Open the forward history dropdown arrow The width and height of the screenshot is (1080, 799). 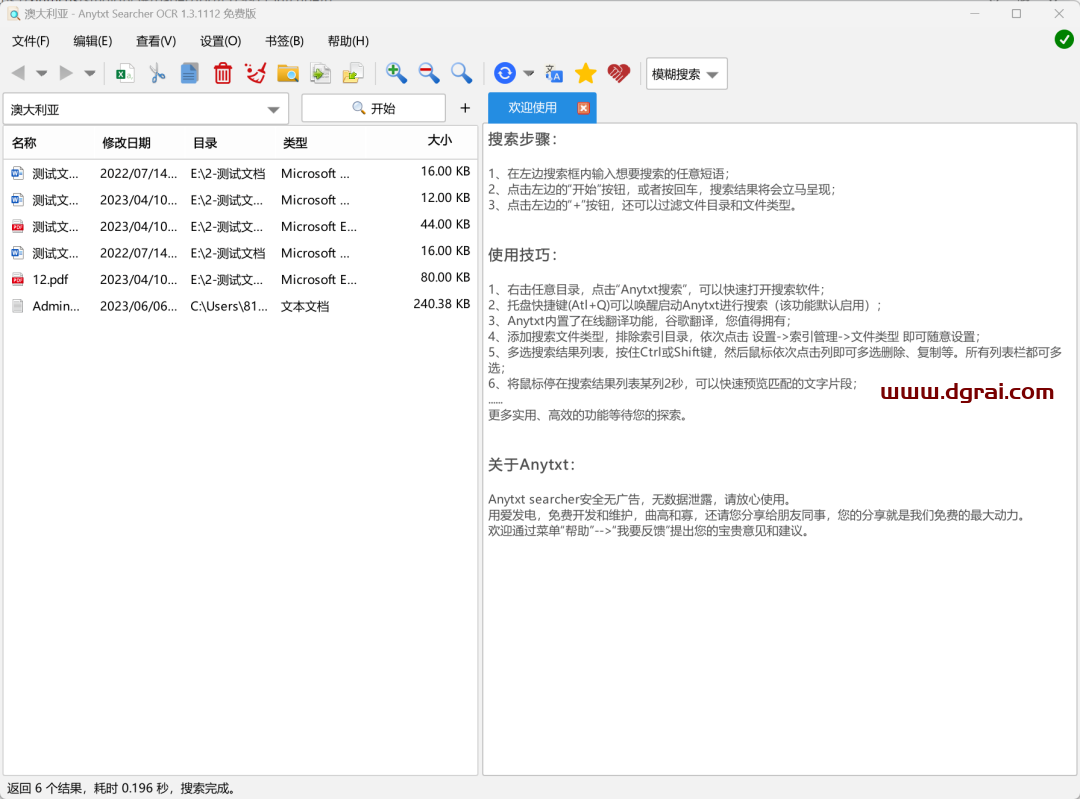[x=90, y=73]
